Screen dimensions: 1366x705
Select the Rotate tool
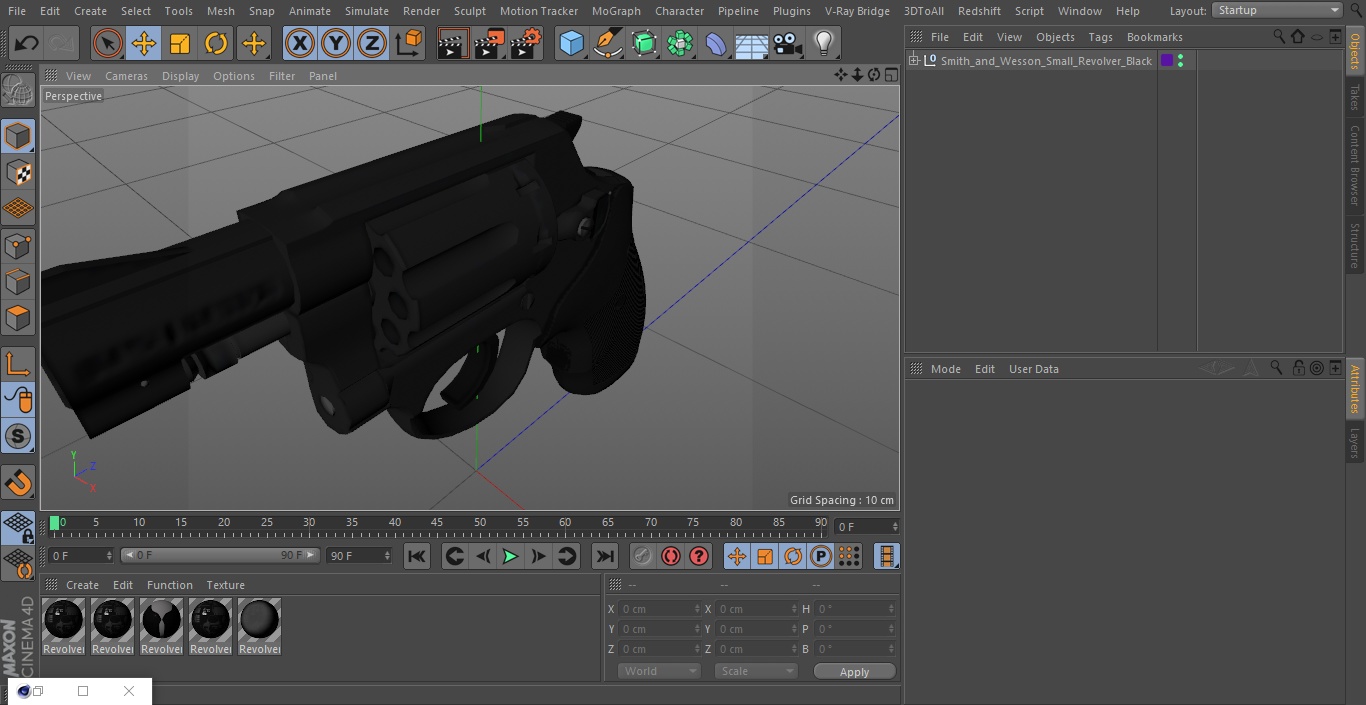click(x=216, y=44)
